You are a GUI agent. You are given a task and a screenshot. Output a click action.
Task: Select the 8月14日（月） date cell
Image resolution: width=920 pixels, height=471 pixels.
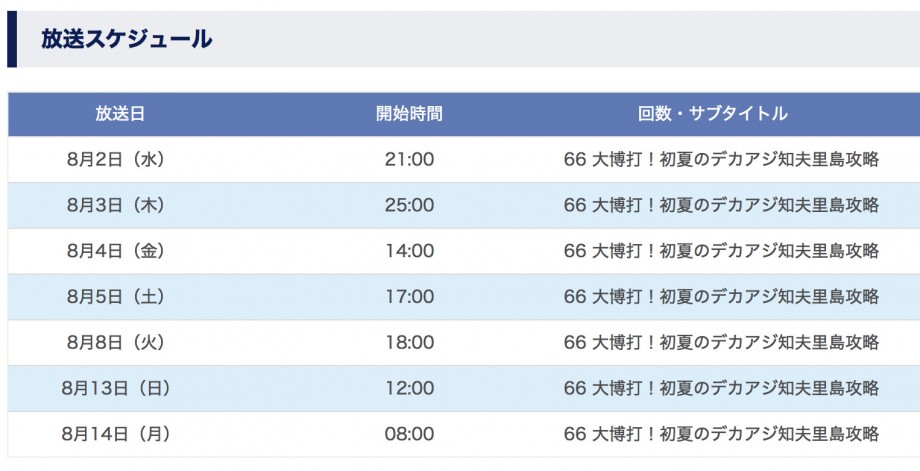pos(116,433)
